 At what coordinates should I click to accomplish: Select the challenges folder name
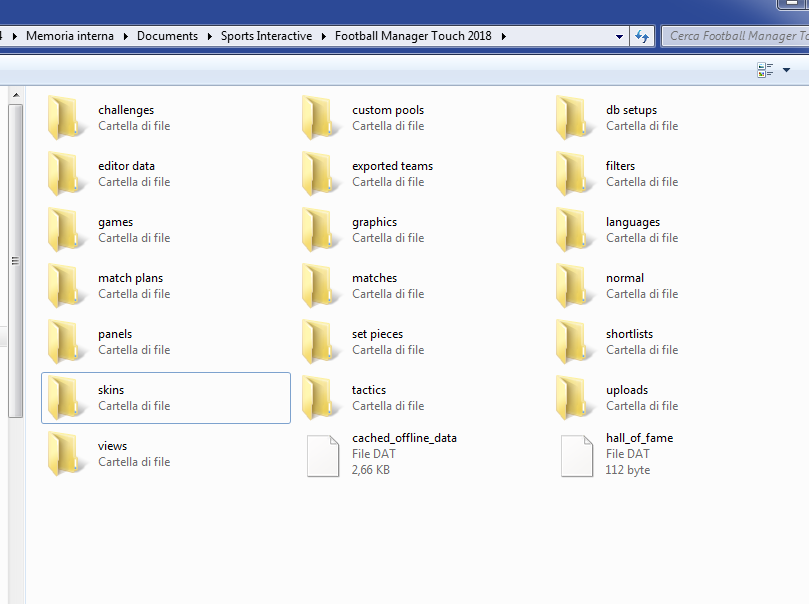[126, 110]
